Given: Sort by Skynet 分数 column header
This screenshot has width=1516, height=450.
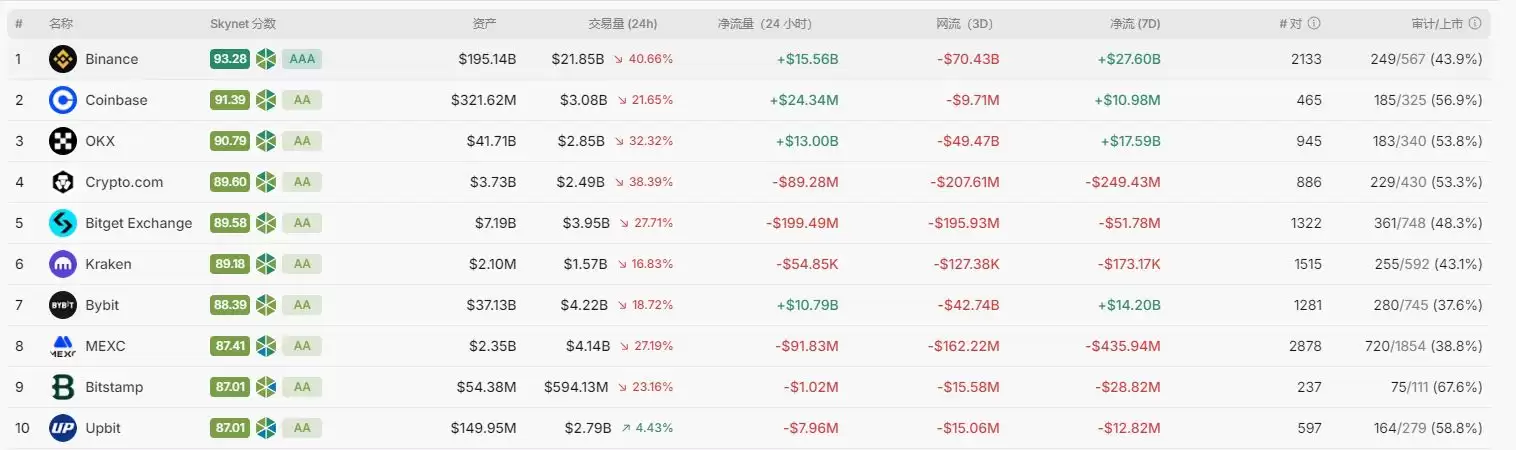Looking at the screenshot, I should point(243,23).
